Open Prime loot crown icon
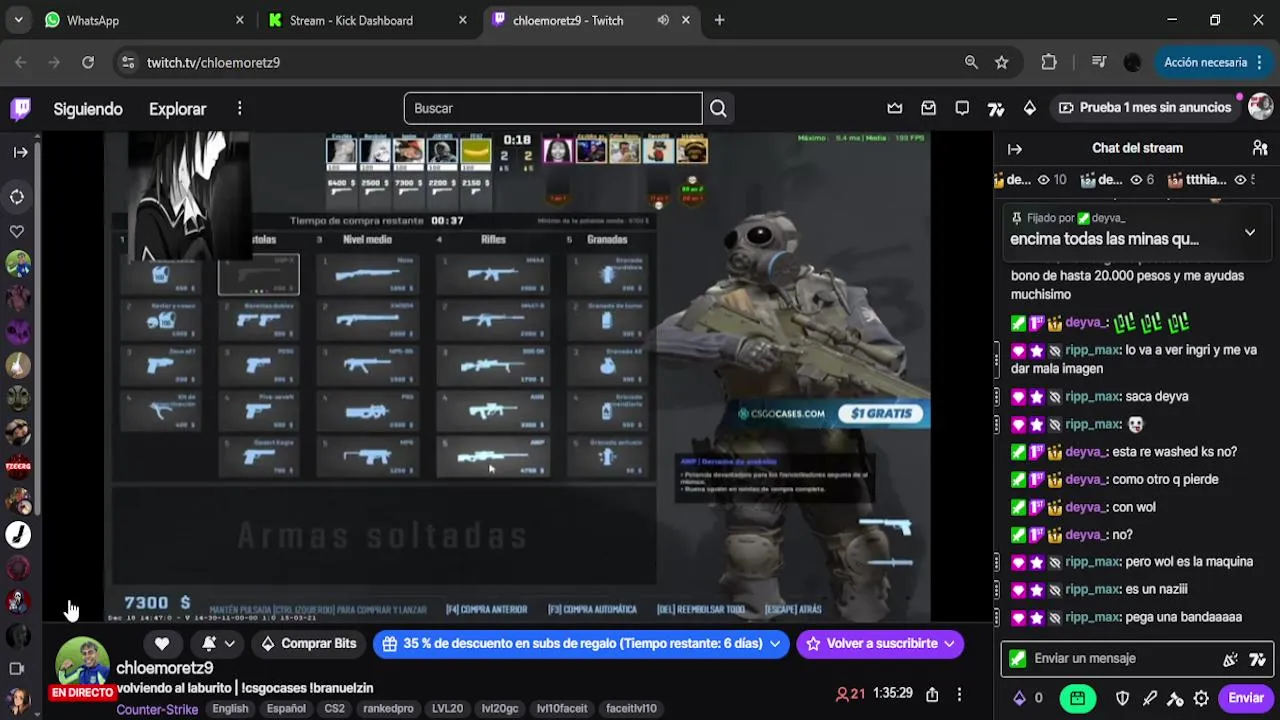 click(x=895, y=108)
